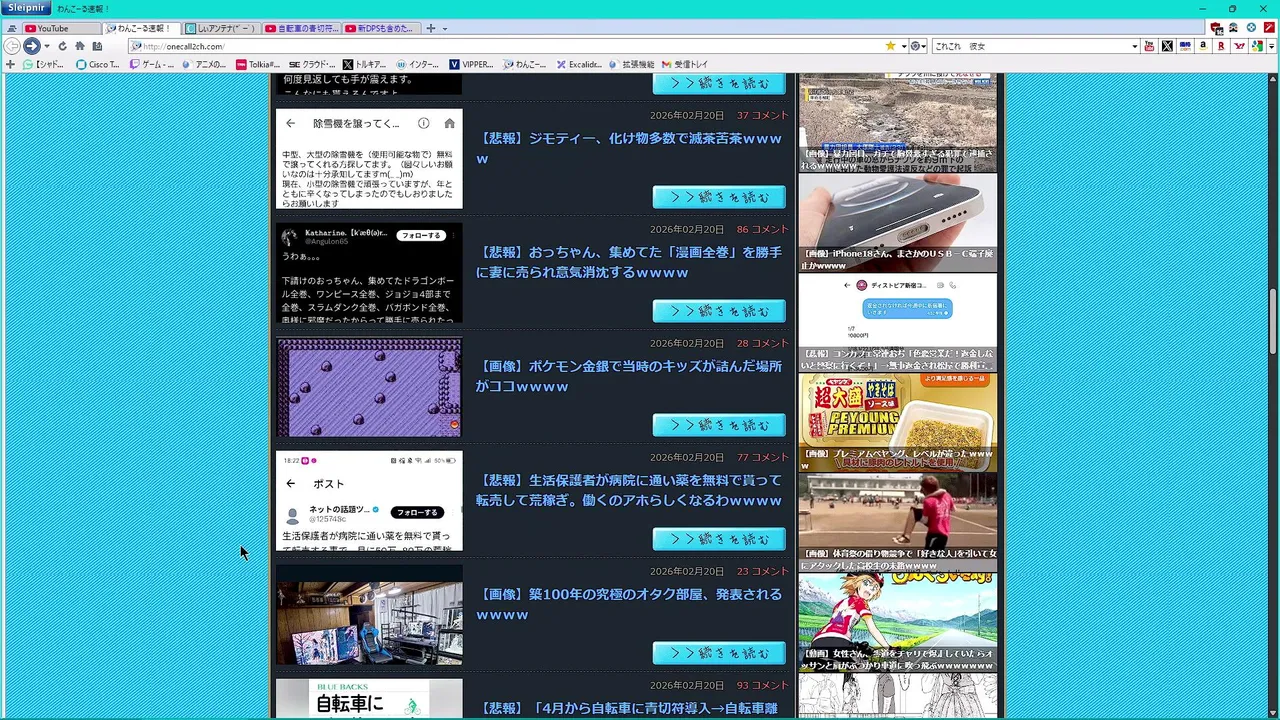1280x720 pixels.
Task: Open the sidebar 体育祭 借り物競争 image
Action: point(897,522)
